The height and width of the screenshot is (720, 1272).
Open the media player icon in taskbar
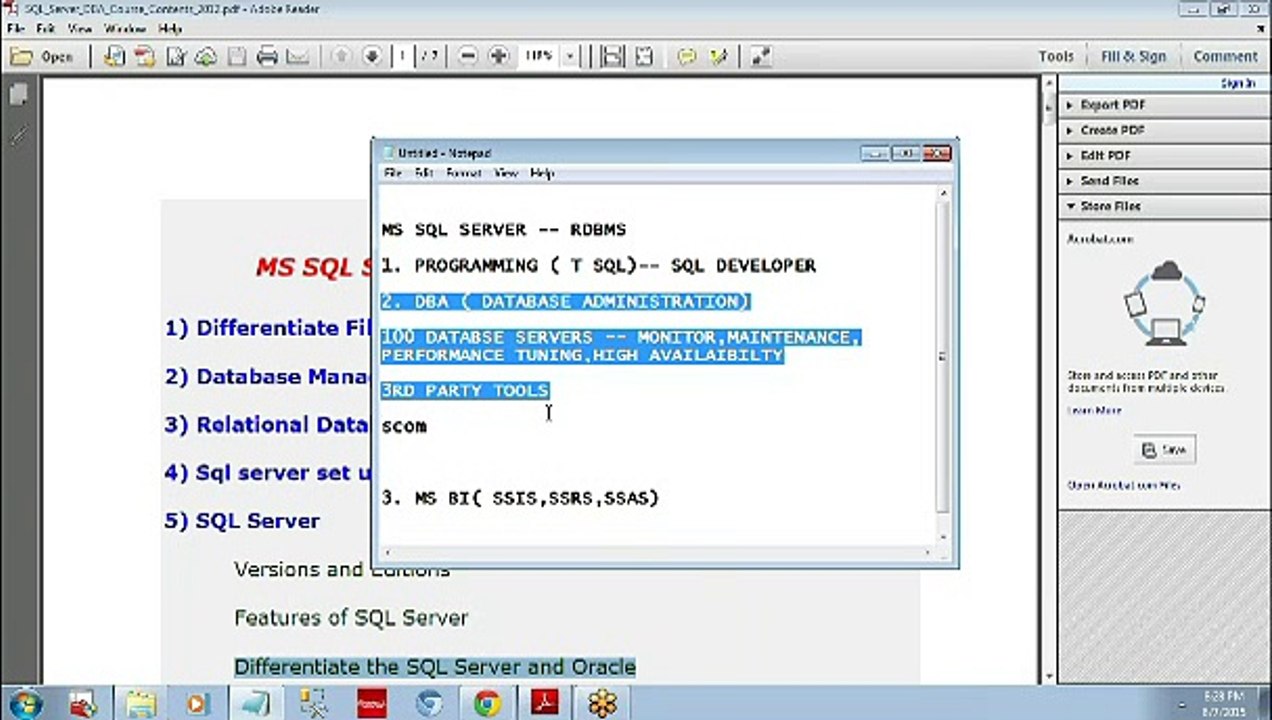click(197, 703)
